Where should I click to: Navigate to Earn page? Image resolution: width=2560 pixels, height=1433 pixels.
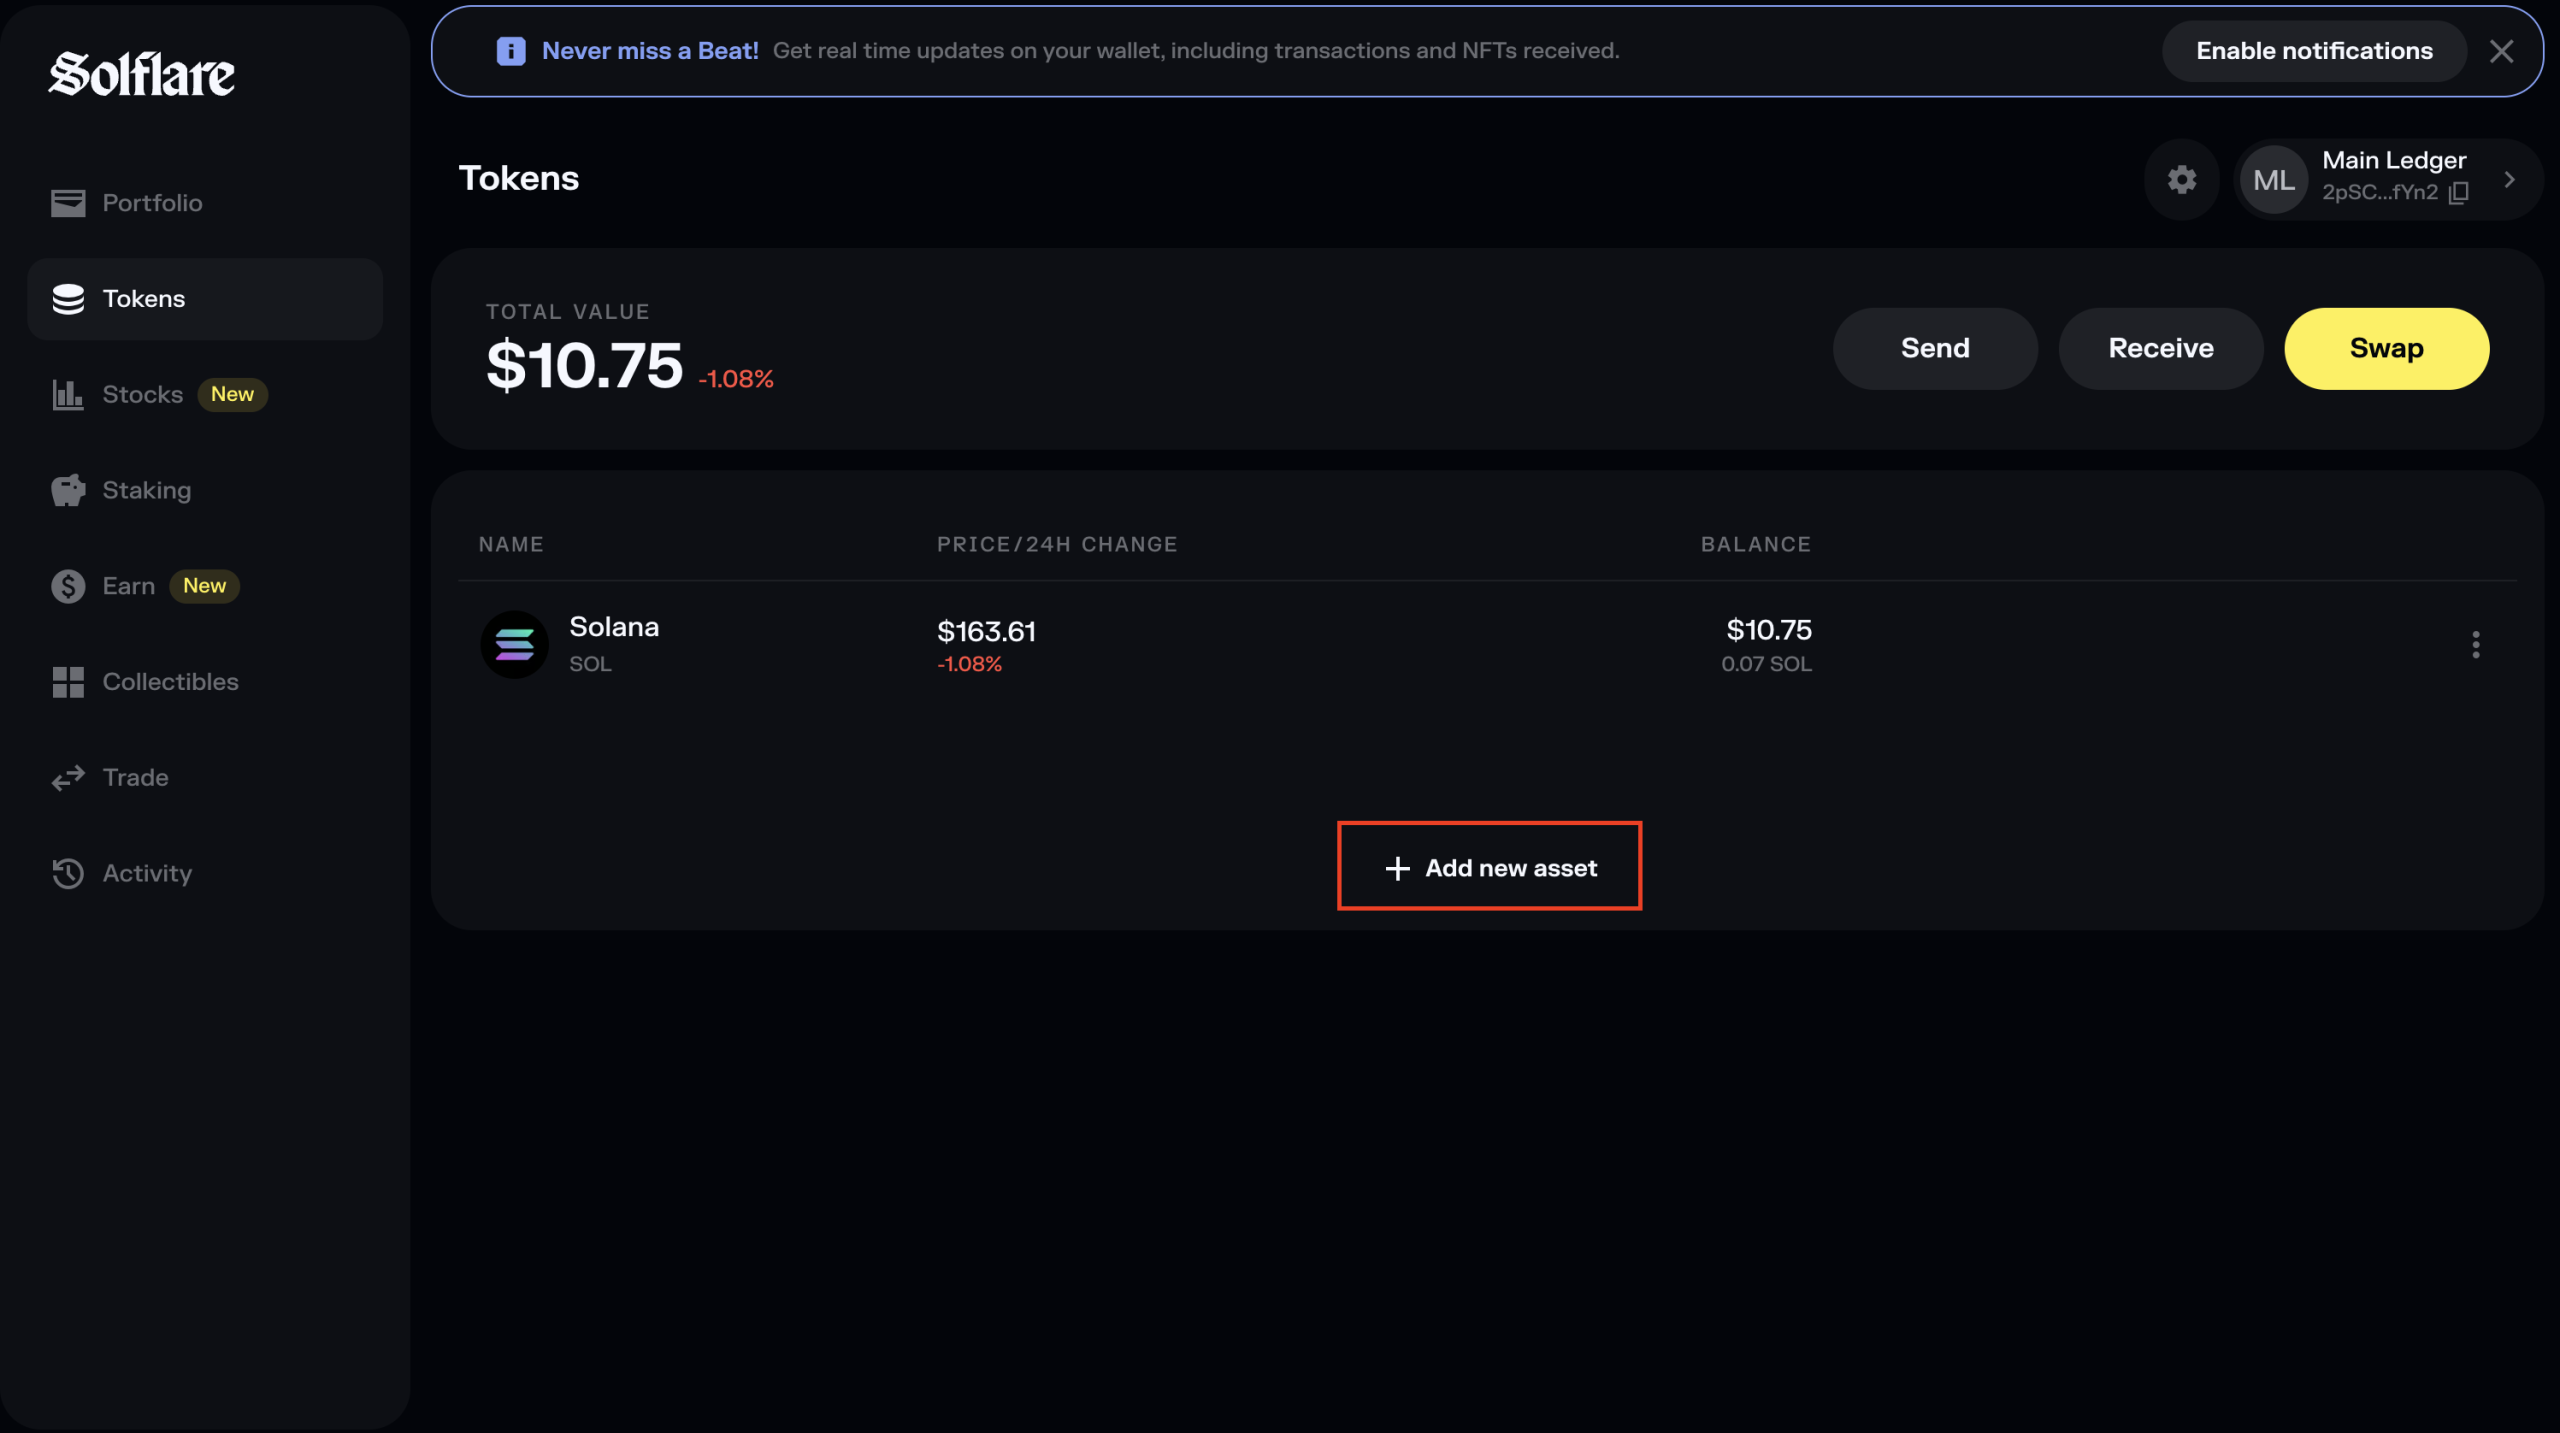coord(128,586)
